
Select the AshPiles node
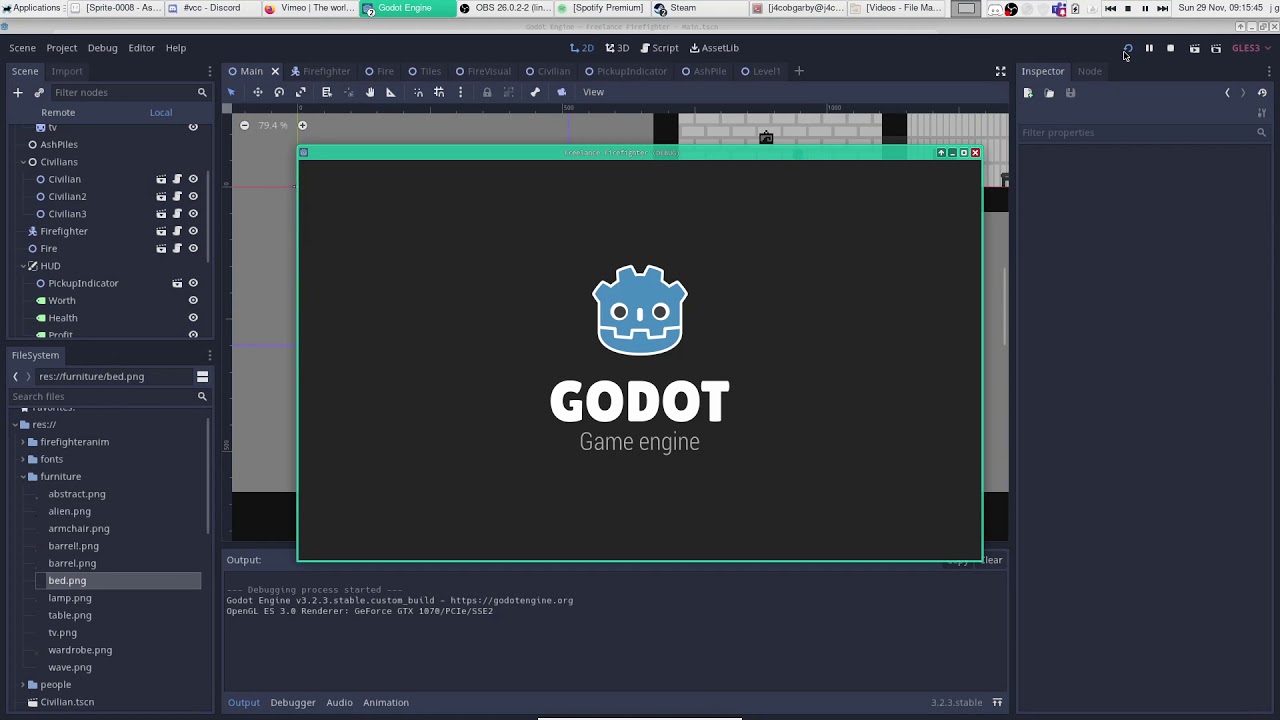(x=59, y=144)
